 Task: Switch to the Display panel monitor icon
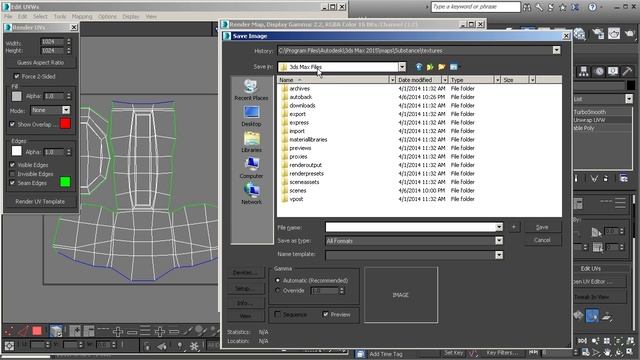pos(613,71)
